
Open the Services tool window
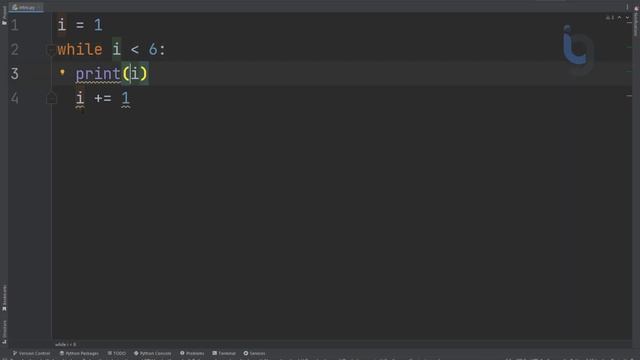click(x=254, y=353)
